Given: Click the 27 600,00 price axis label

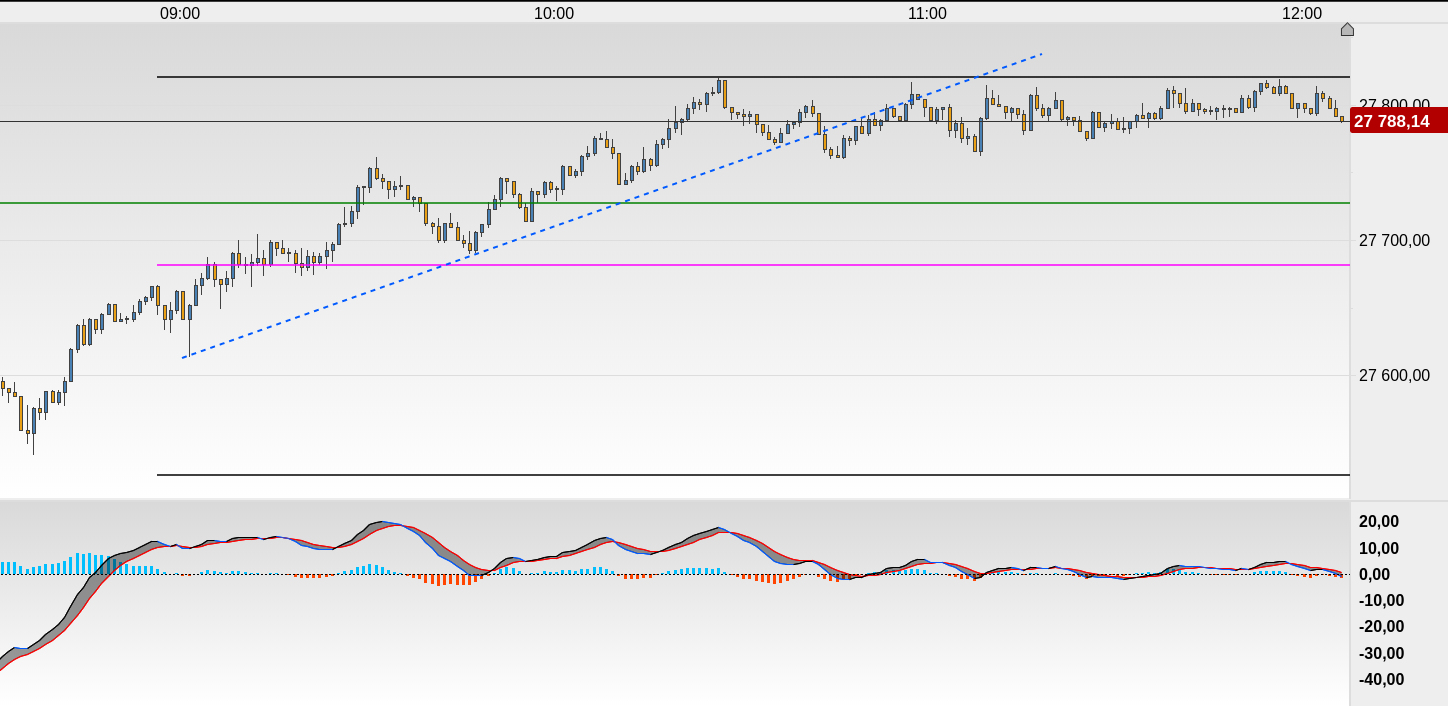Looking at the screenshot, I should [x=1394, y=375].
